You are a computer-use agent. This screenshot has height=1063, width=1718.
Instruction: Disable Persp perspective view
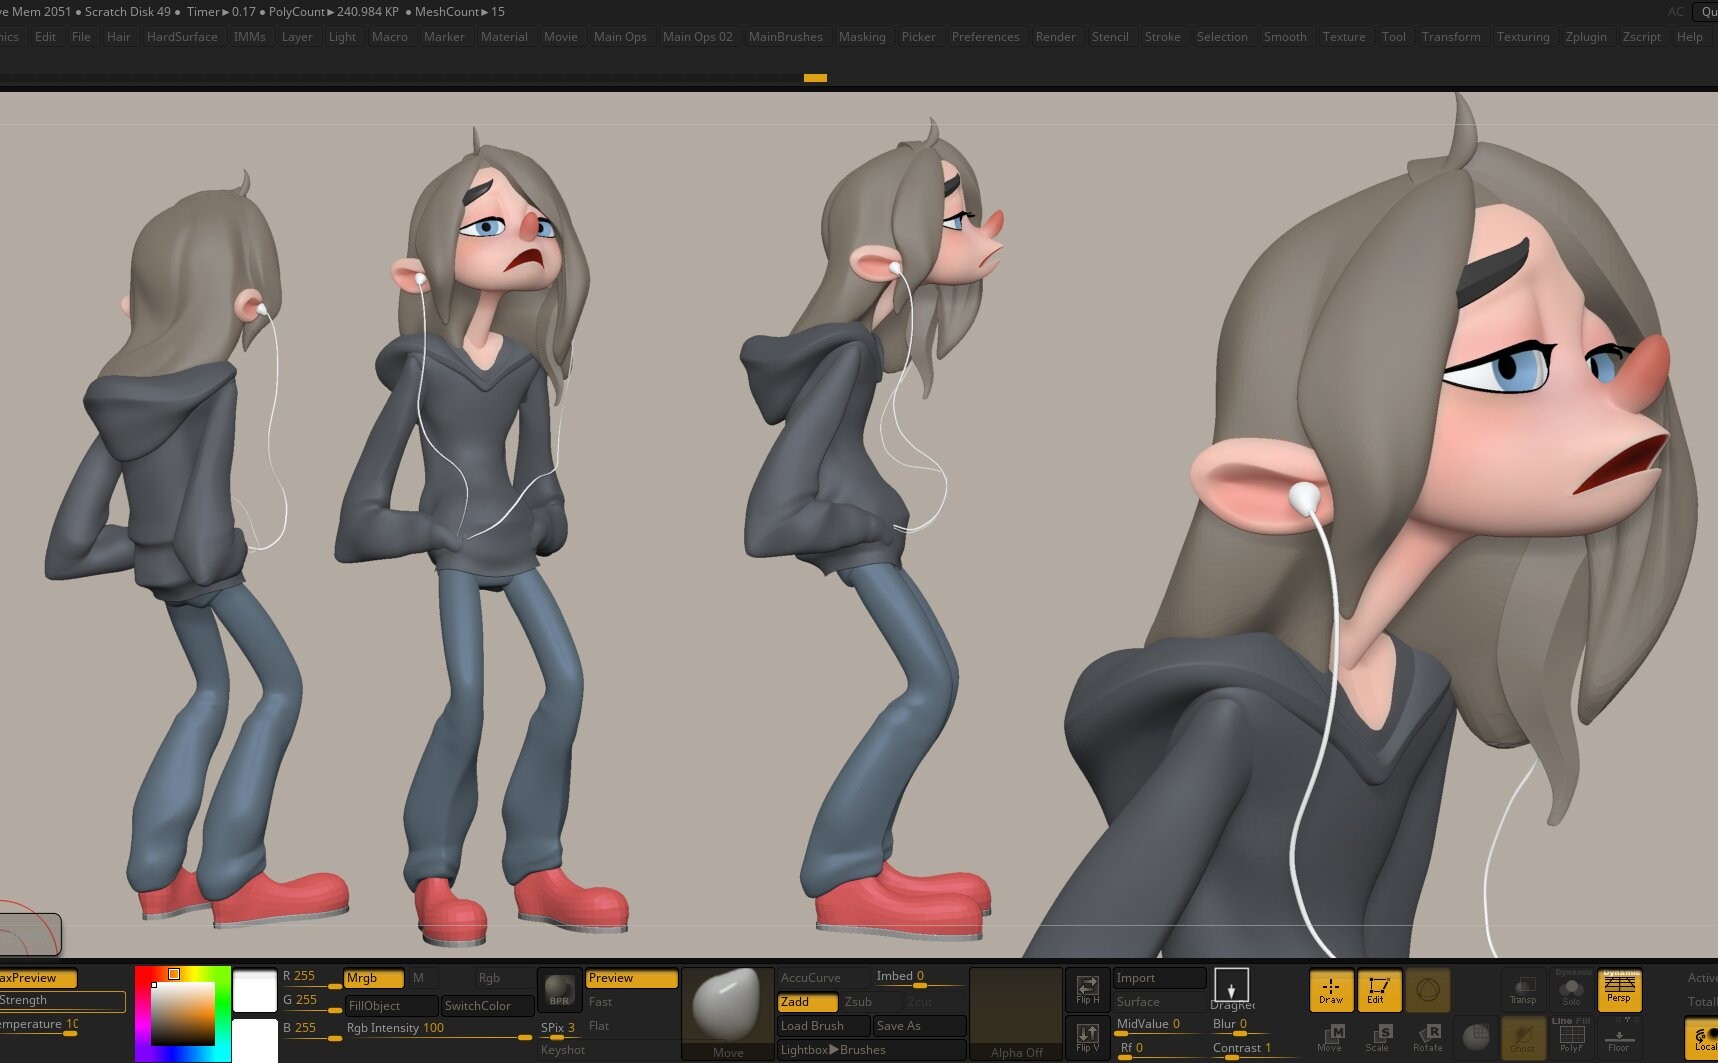point(1619,991)
